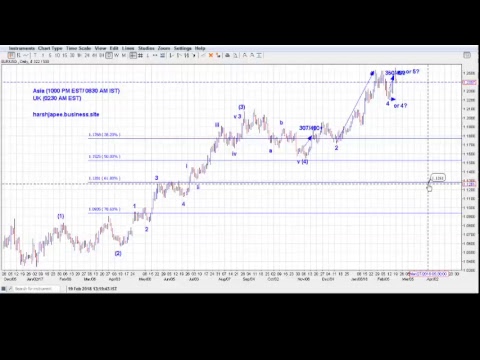Click the 'or 5?' wave annotation

(413, 72)
